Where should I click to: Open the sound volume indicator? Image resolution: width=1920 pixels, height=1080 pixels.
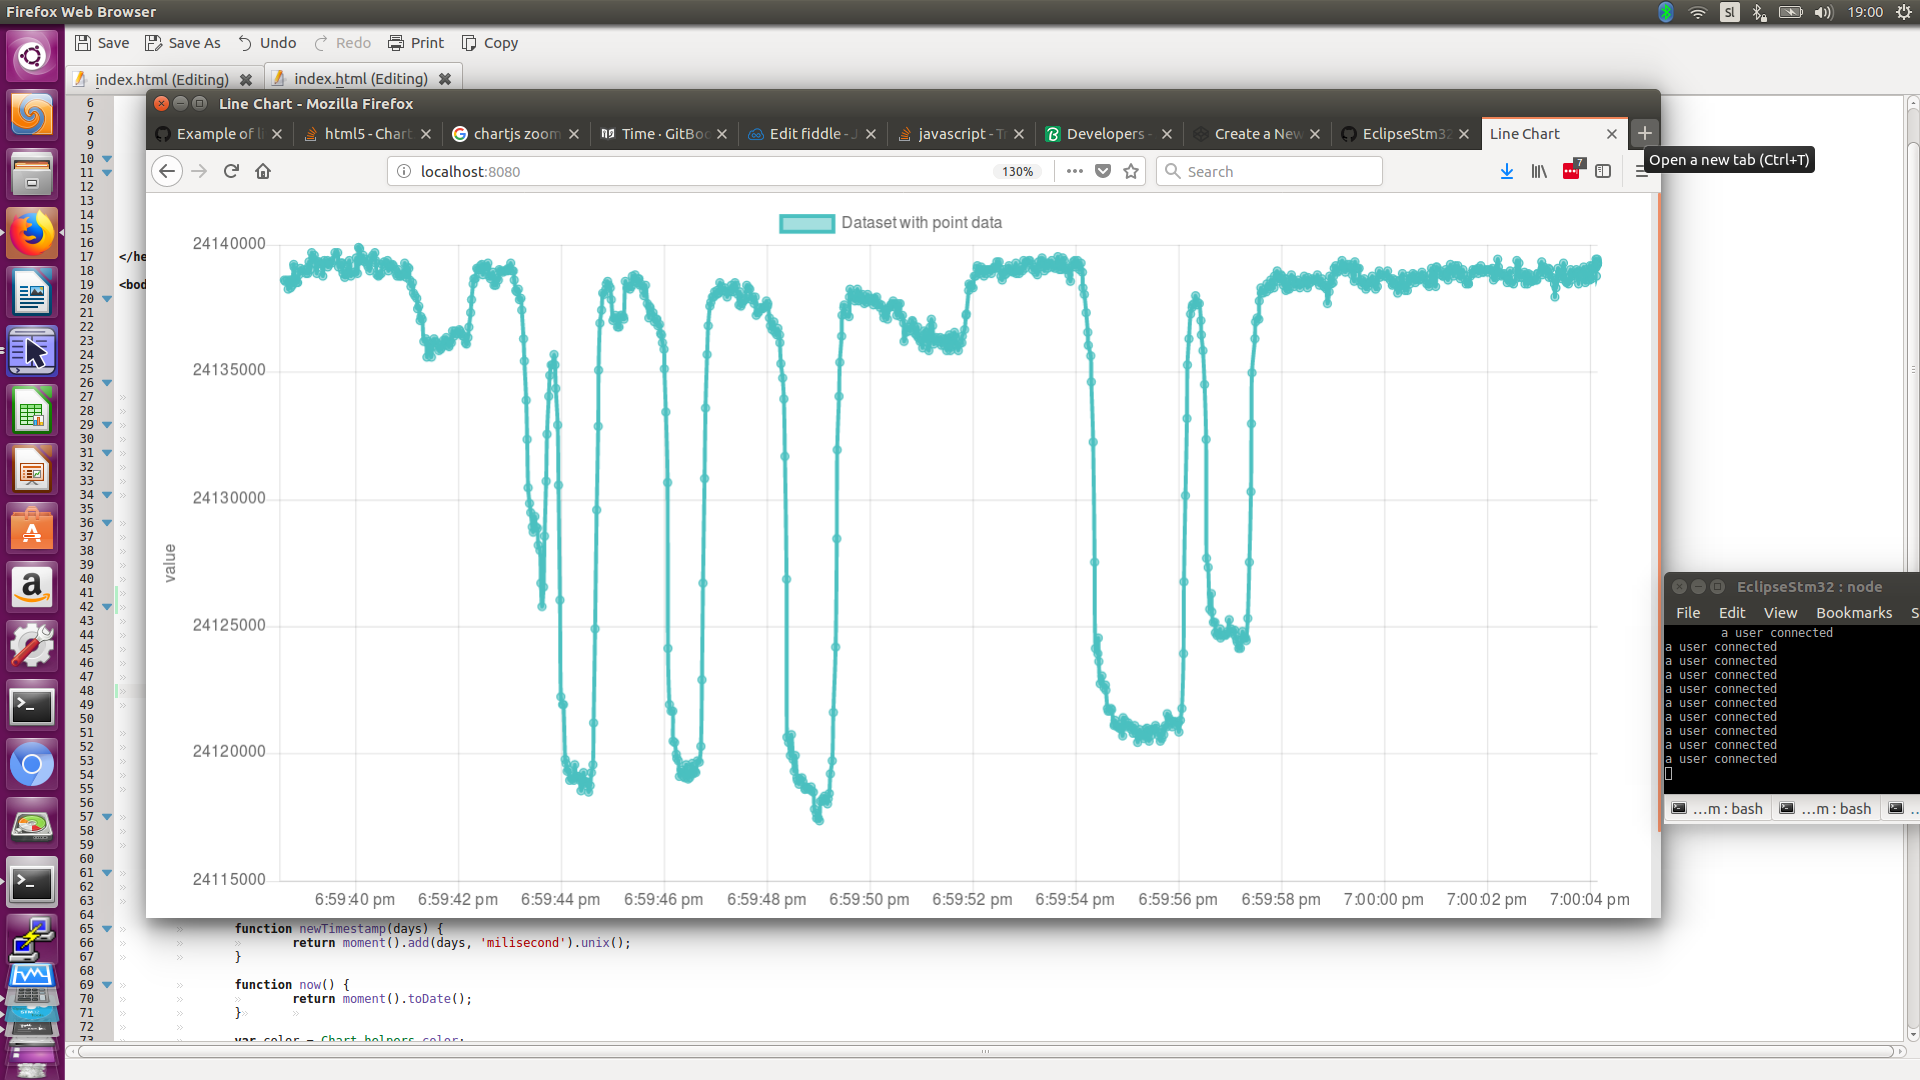[1824, 12]
